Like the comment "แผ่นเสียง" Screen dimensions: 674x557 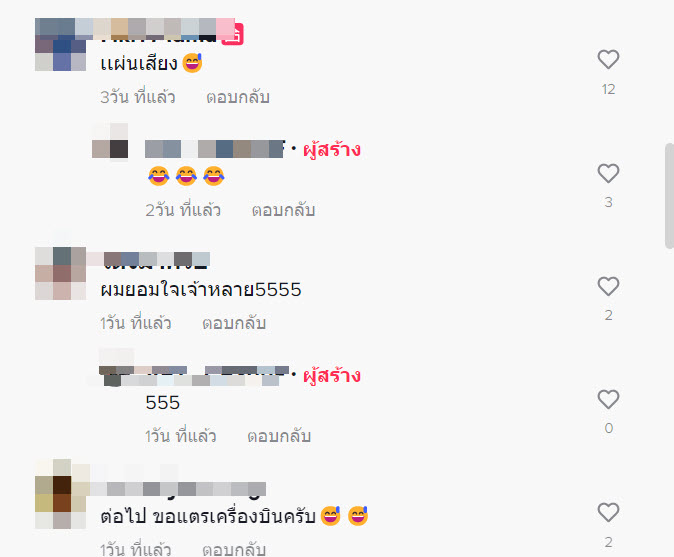[x=608, y=59]
